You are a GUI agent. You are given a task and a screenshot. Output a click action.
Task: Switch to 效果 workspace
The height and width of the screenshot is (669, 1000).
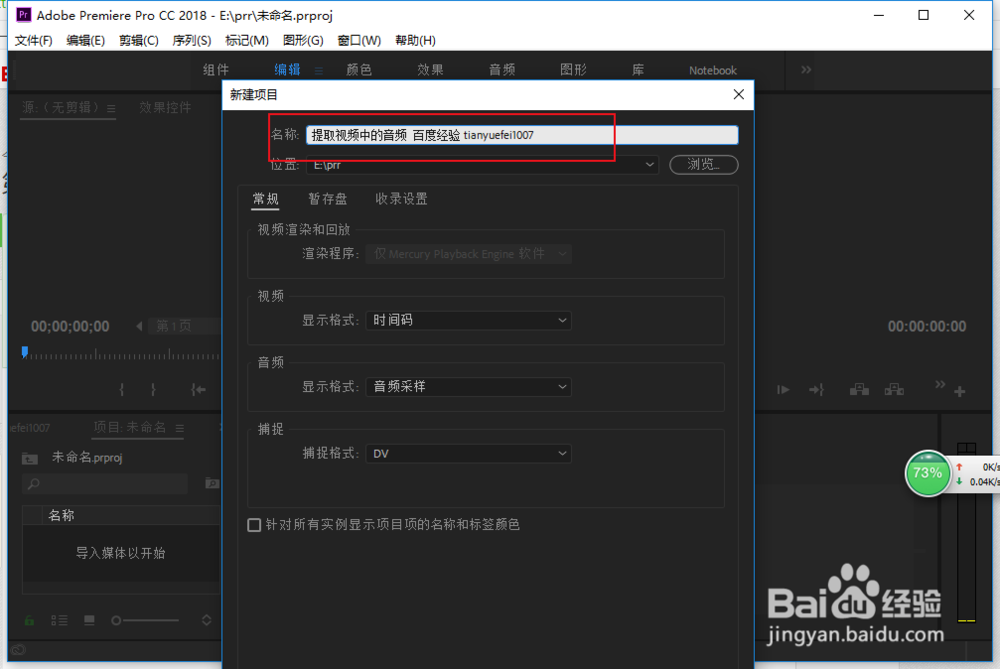[x=430, y=70]
